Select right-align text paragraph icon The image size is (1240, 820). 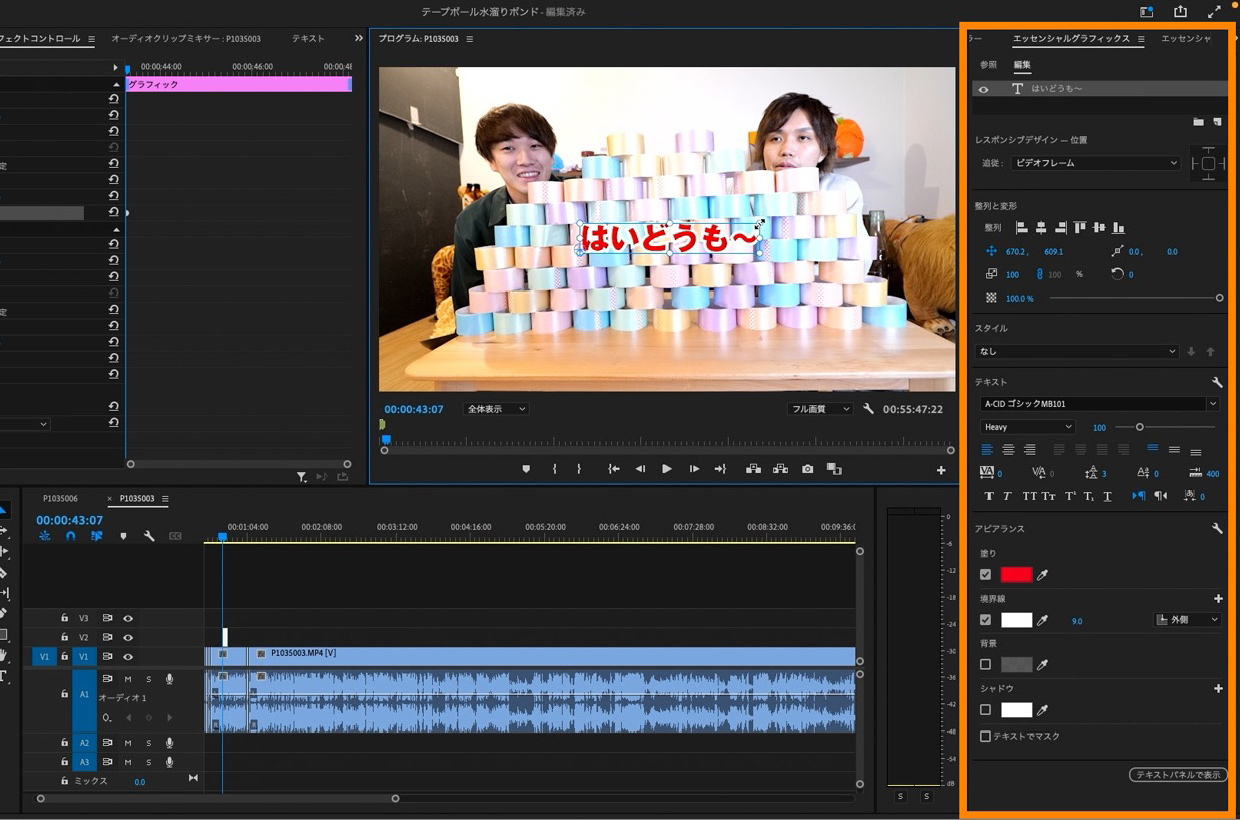tap(1029, 450)
